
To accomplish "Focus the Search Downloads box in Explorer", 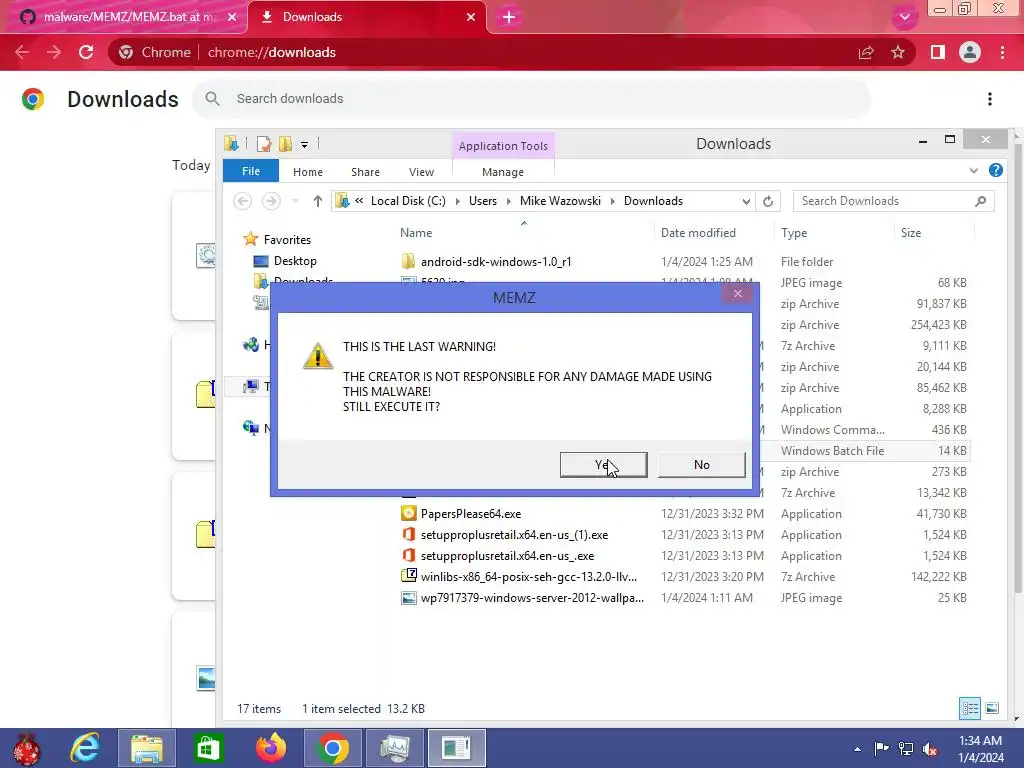I will [893, 201].
